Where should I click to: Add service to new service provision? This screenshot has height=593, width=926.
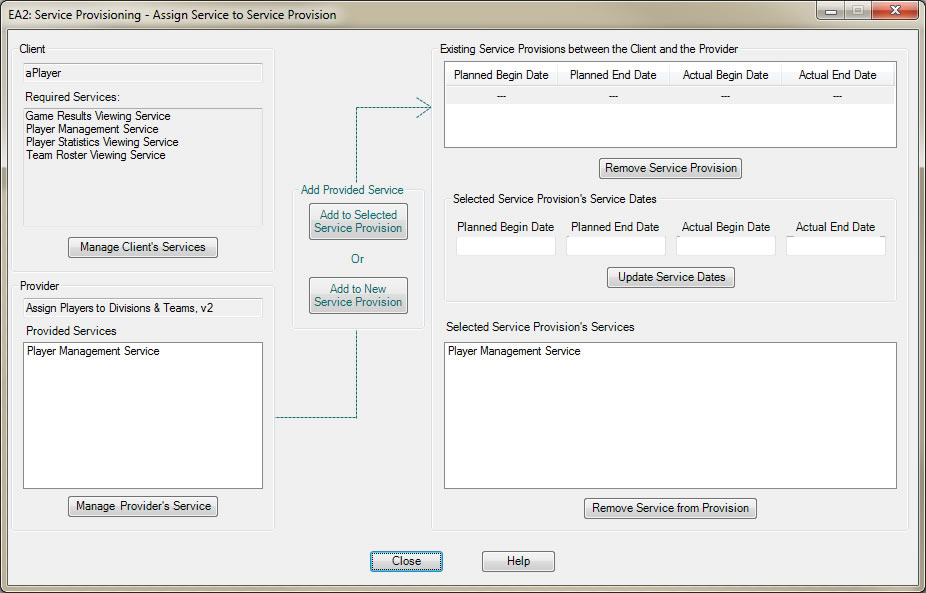(358, 295)
